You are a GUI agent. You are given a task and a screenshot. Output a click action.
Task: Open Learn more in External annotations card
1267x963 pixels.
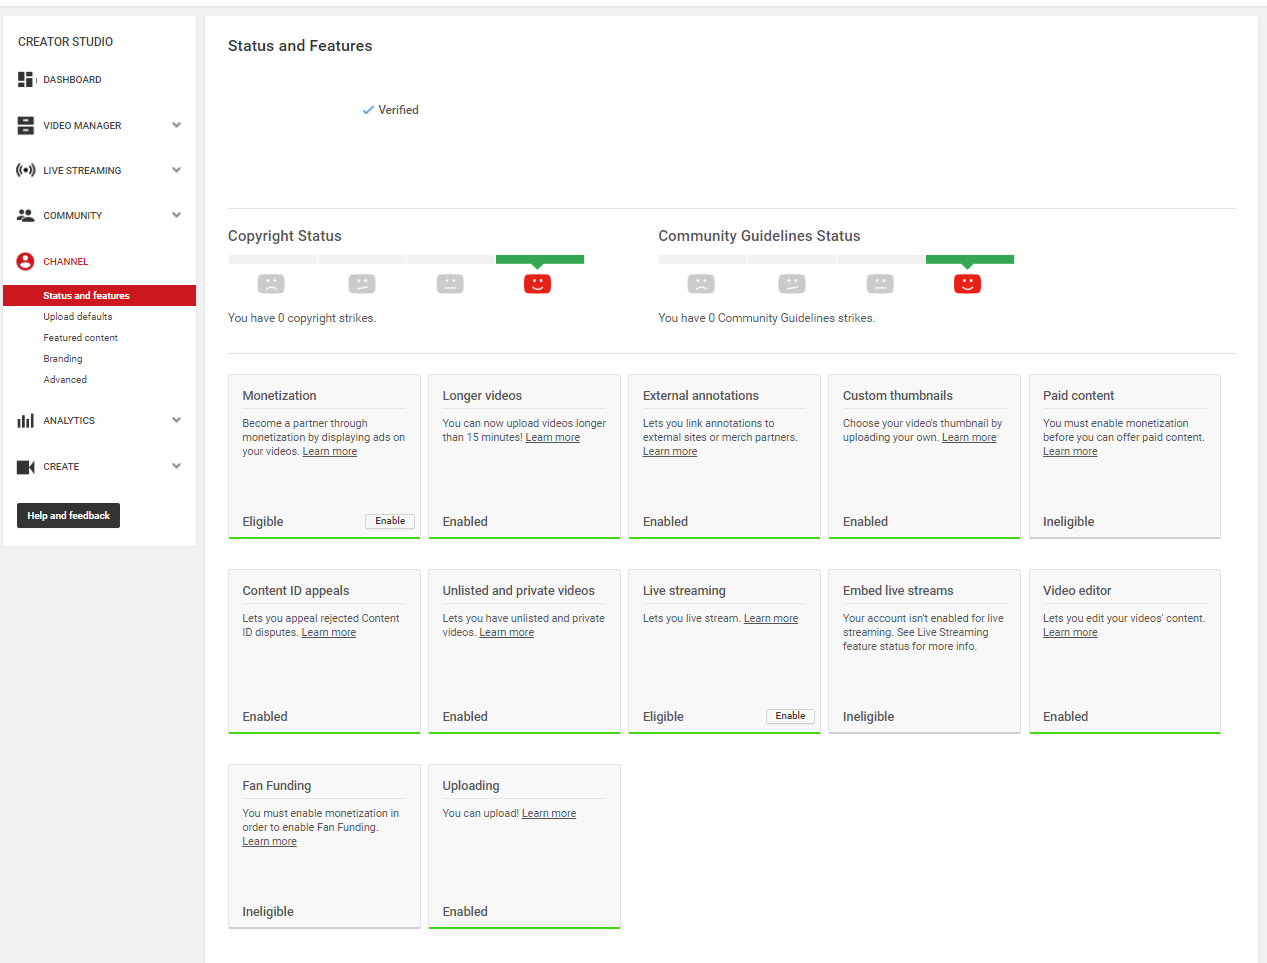[670, 452]
